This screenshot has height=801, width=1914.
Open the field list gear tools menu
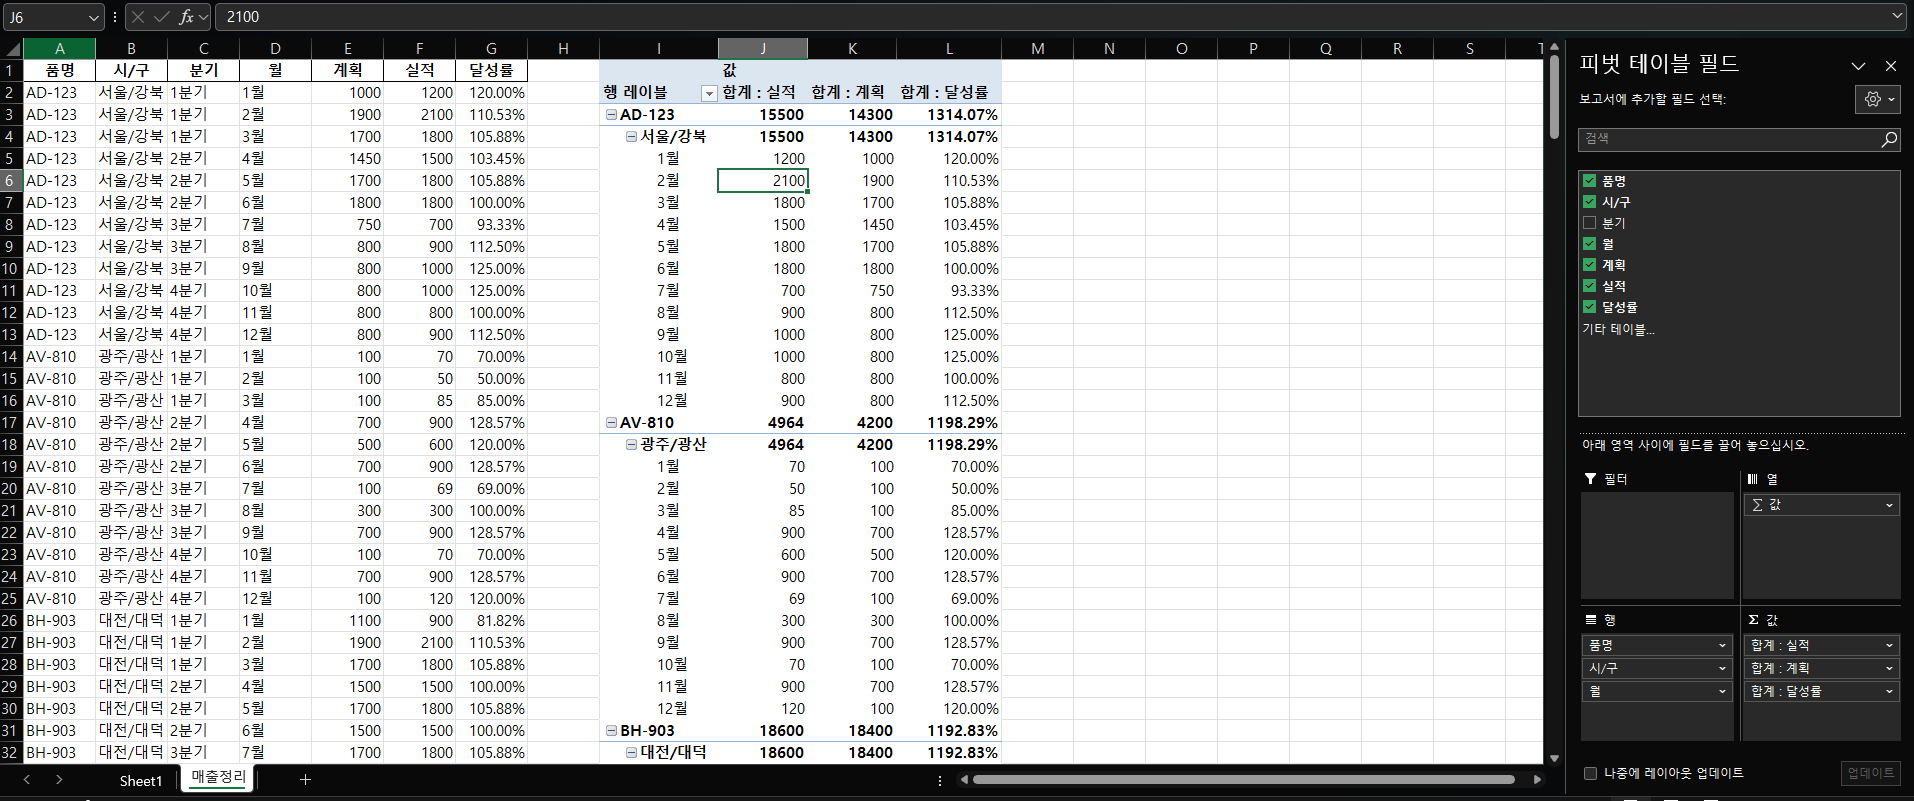coord(1879,99)
